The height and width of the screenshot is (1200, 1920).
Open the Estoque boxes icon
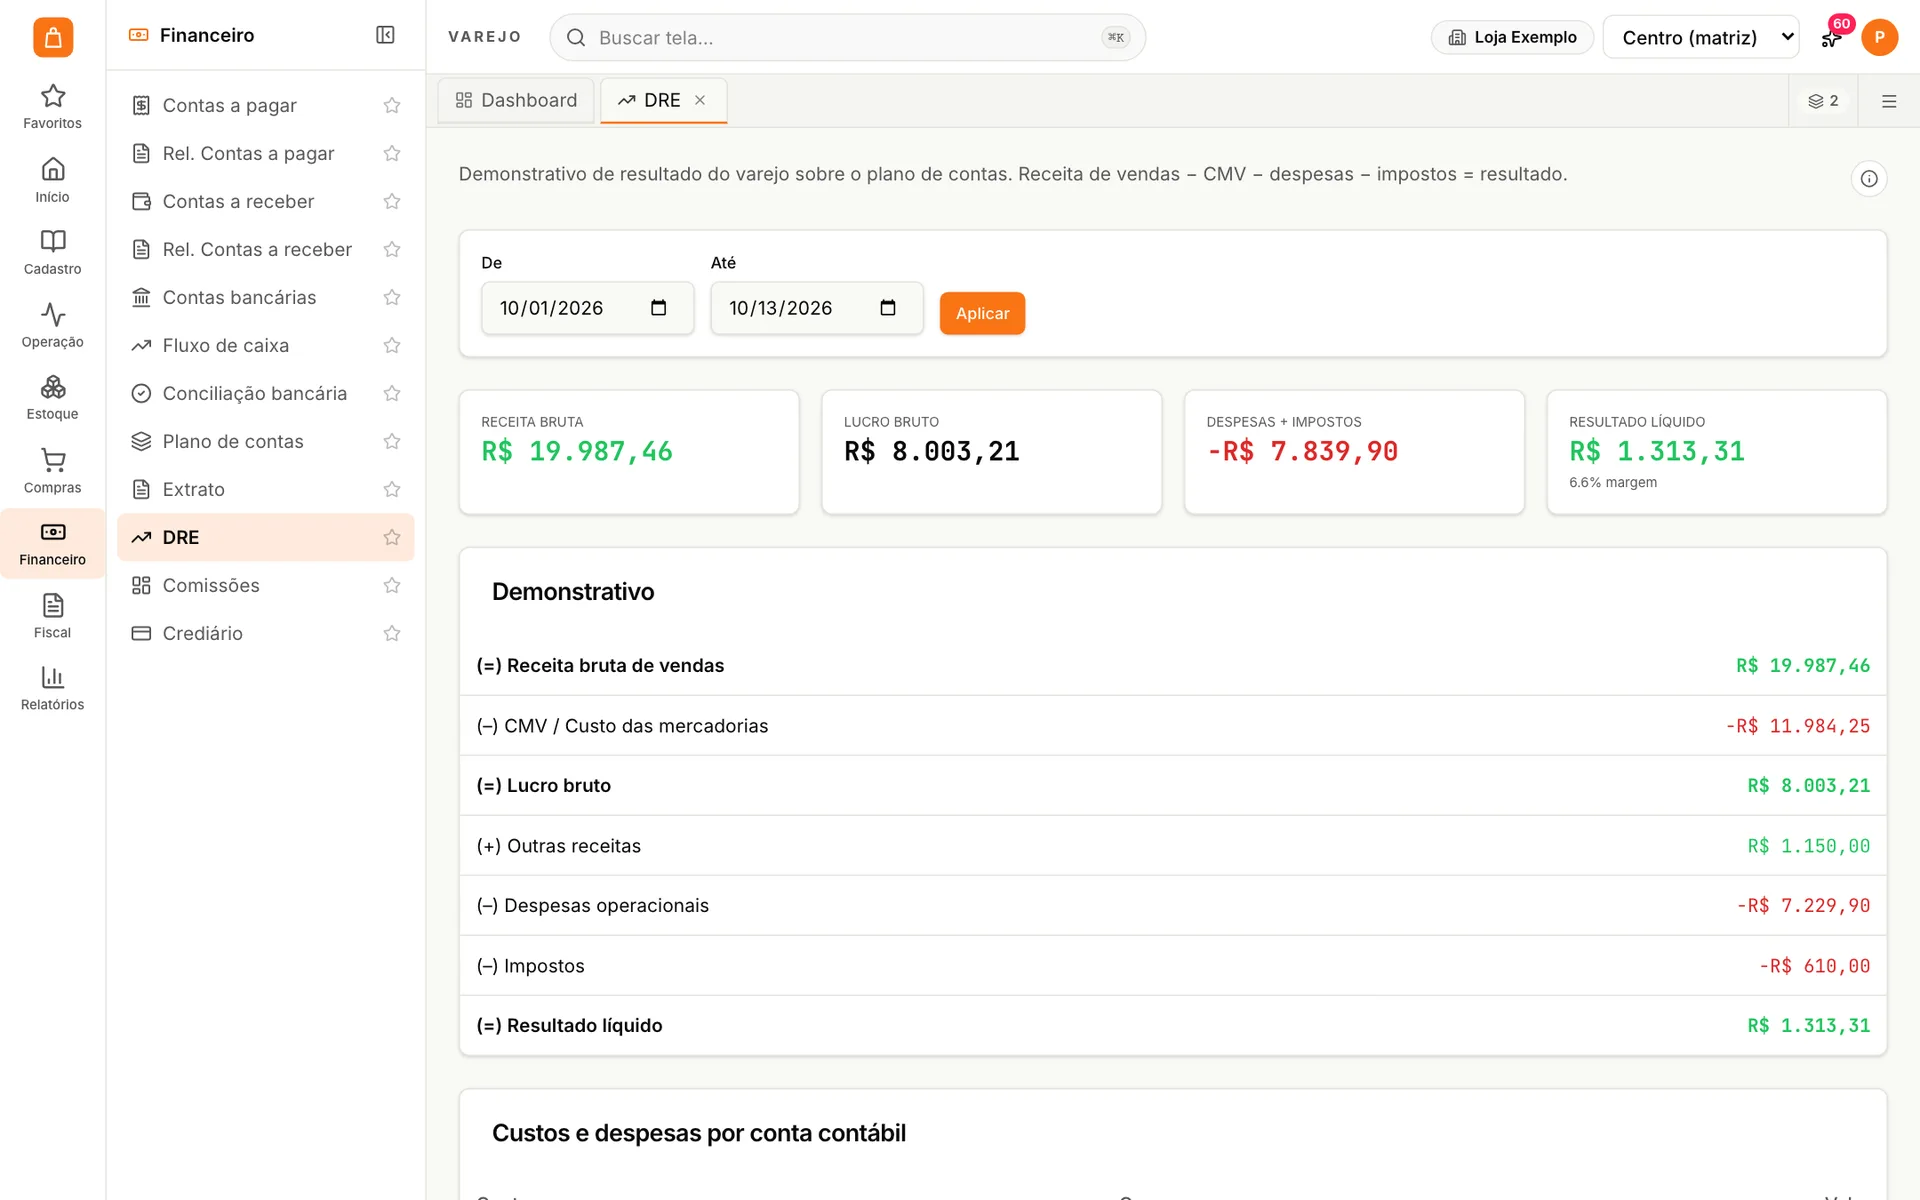pos(52,398)
